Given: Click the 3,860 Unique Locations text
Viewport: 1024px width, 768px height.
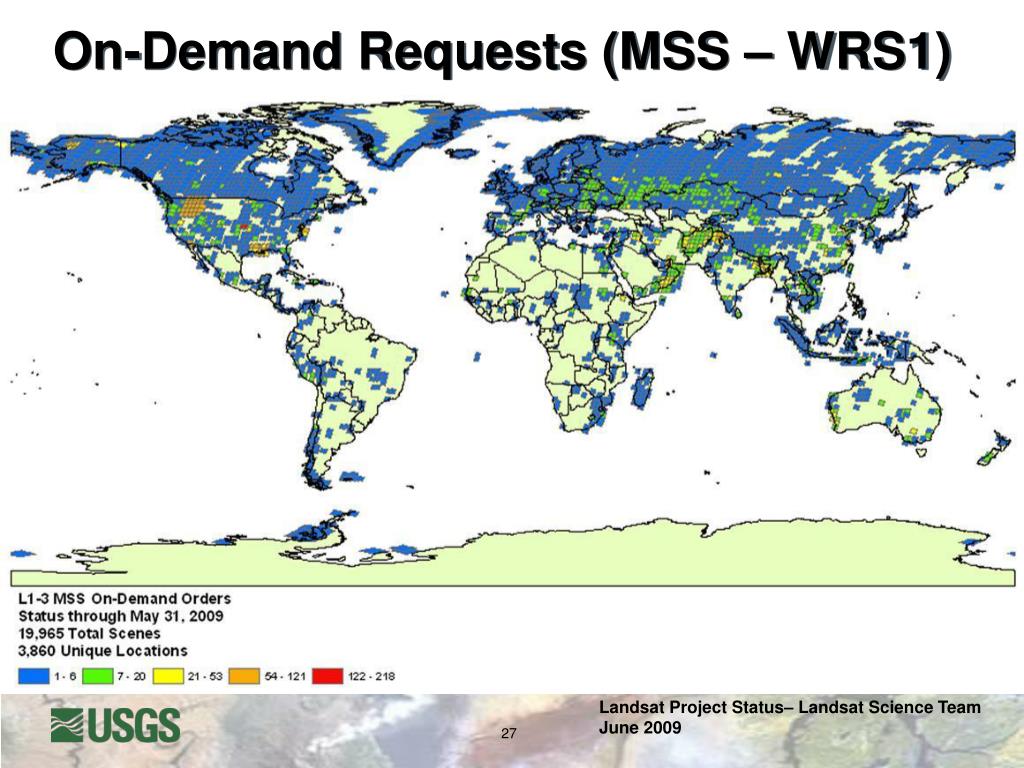Looking at the screenshot, I should [x=103, y=651].
